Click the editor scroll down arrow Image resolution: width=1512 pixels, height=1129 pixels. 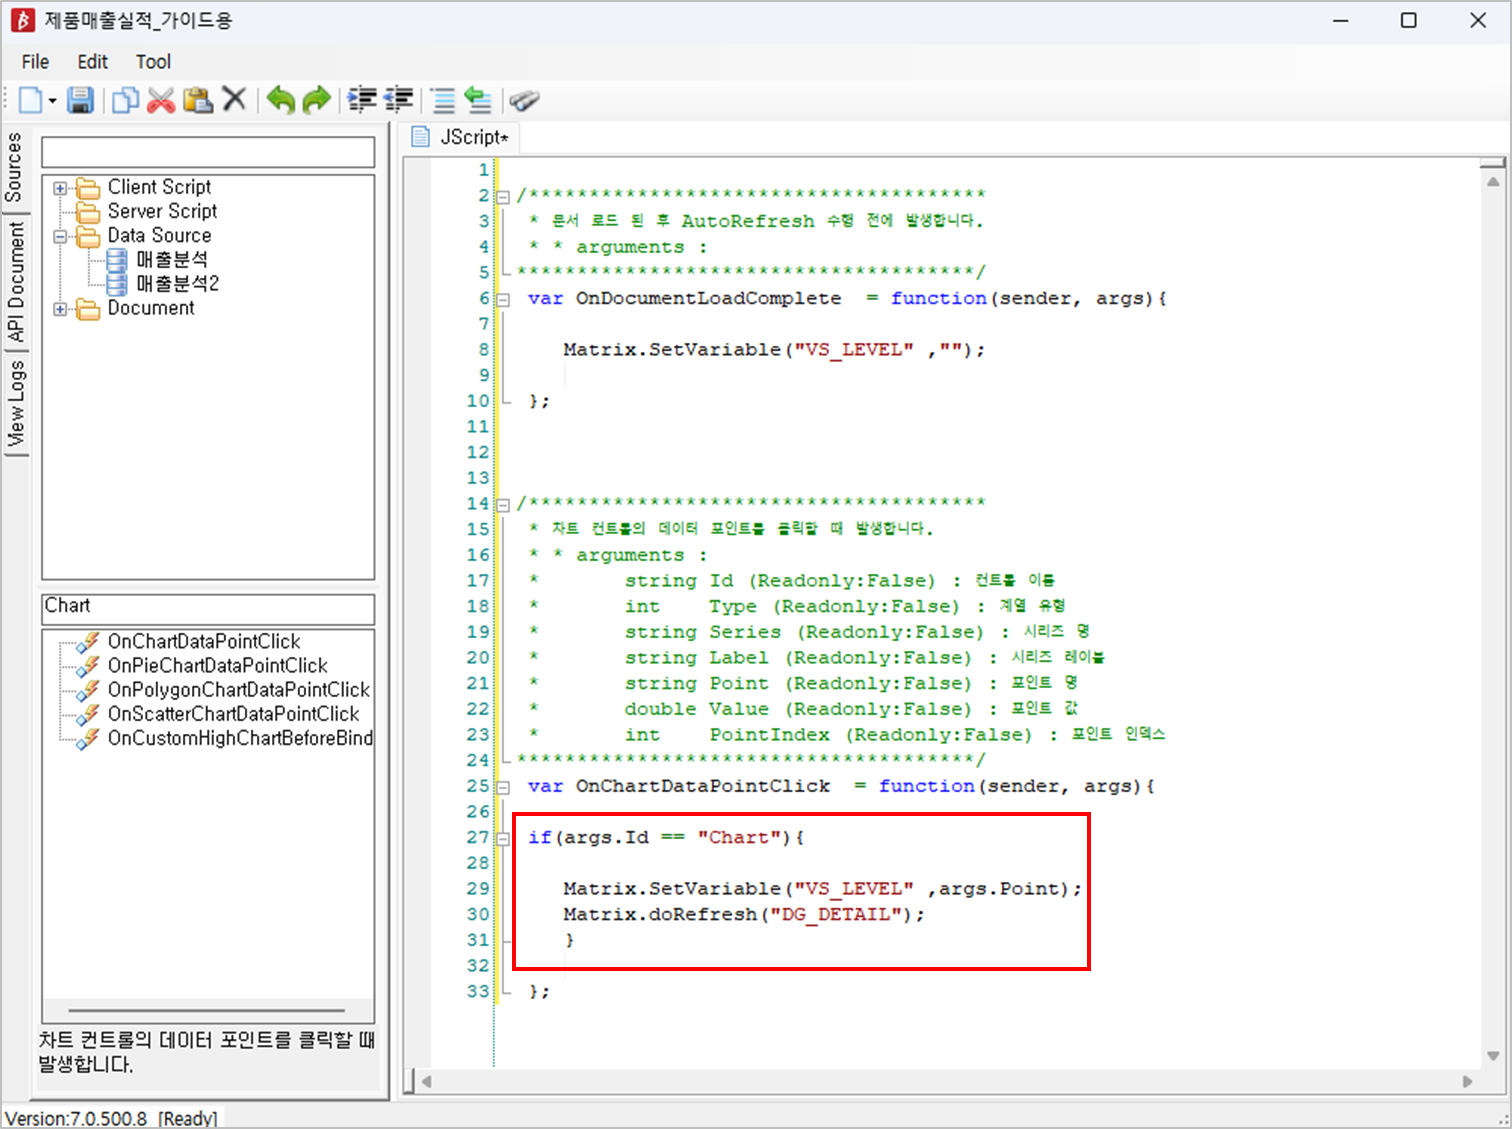pos(1493,1056)
